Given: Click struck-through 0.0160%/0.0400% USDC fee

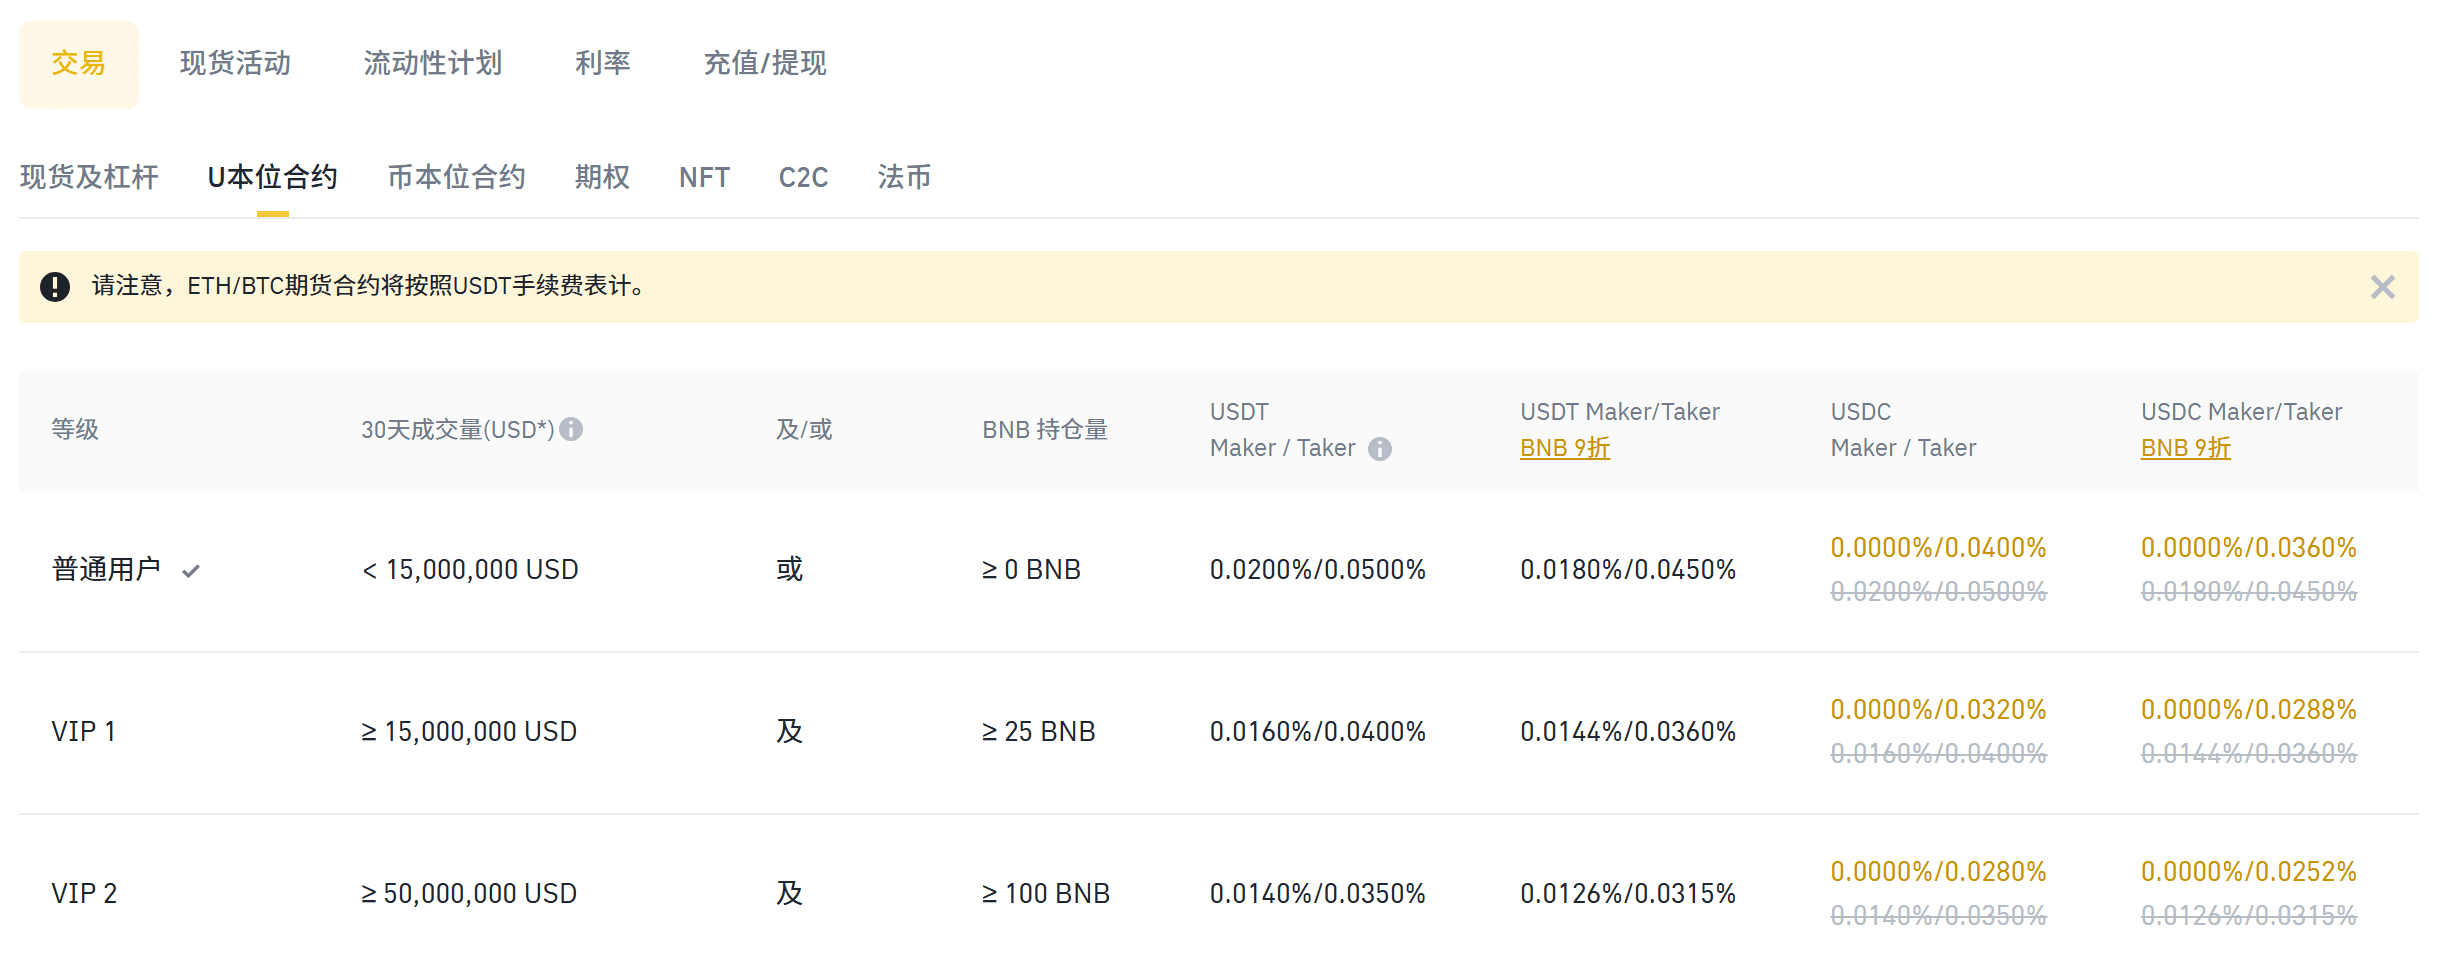Looking at the screenshot, I should 1939,754.
